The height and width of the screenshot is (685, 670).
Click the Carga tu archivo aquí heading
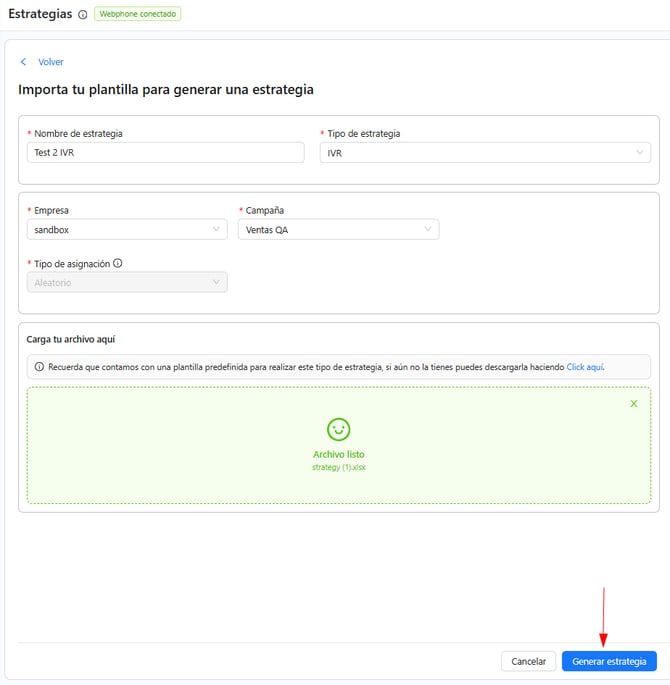[x=70, y=340]
